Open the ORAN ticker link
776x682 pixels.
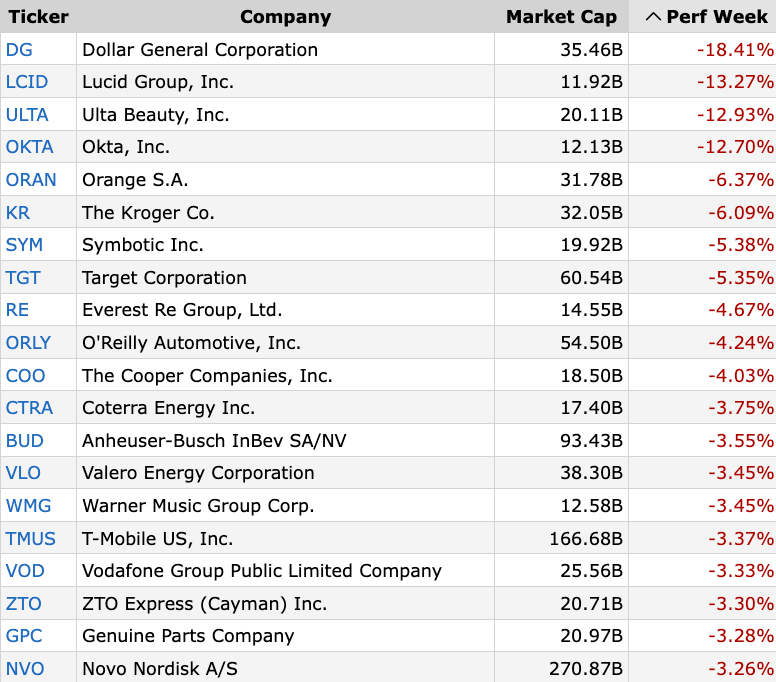click(x=31, y=180)
